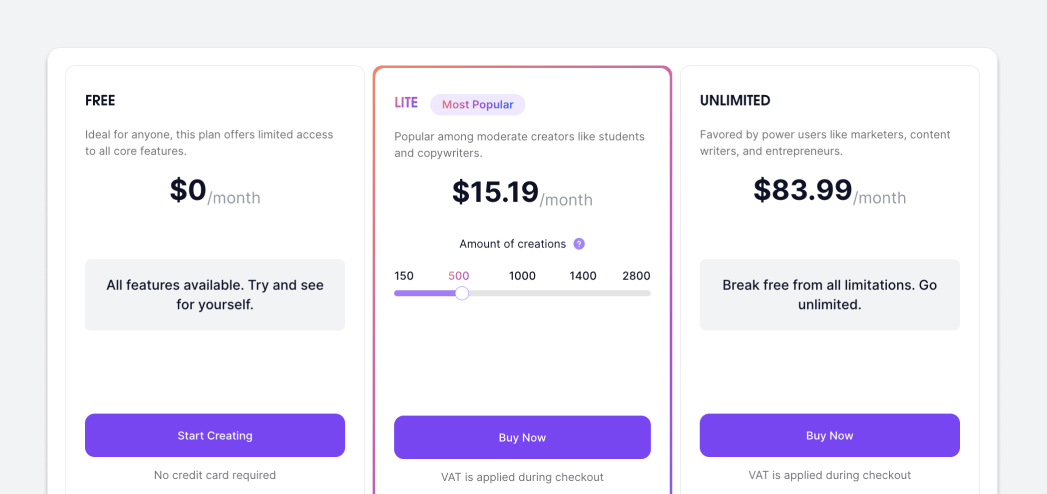Click the LITE plan title

(x=406, y=103)
